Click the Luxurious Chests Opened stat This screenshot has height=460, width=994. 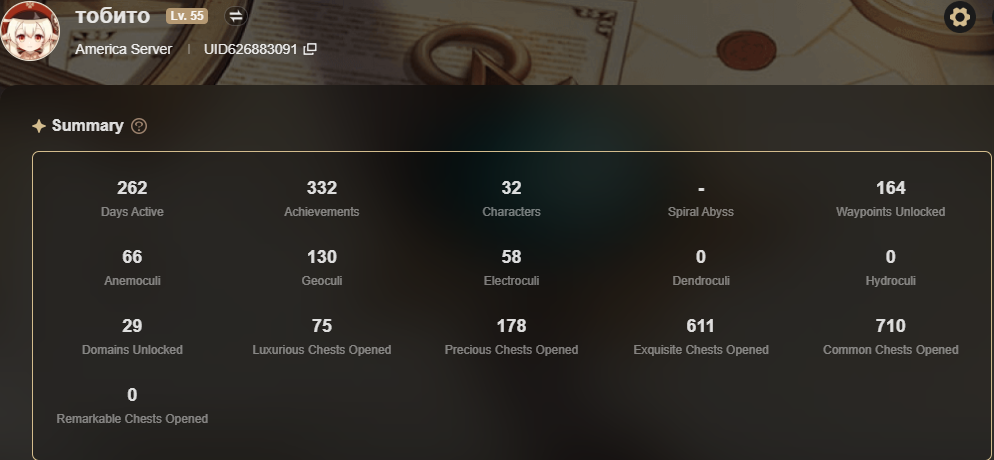coord(321,337)
